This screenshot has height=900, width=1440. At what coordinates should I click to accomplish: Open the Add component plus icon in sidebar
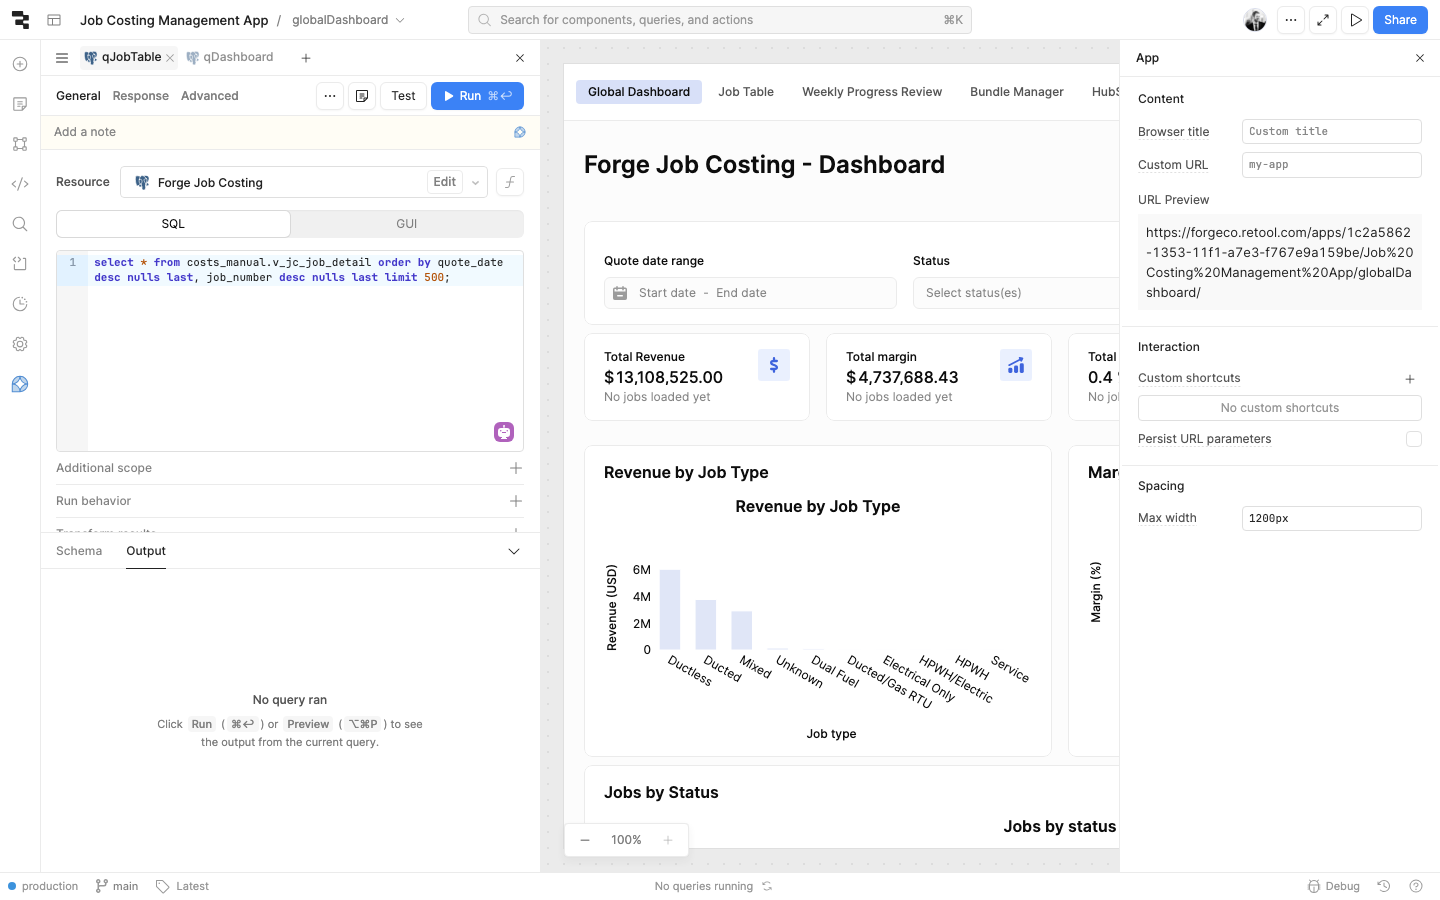(20, 64)
